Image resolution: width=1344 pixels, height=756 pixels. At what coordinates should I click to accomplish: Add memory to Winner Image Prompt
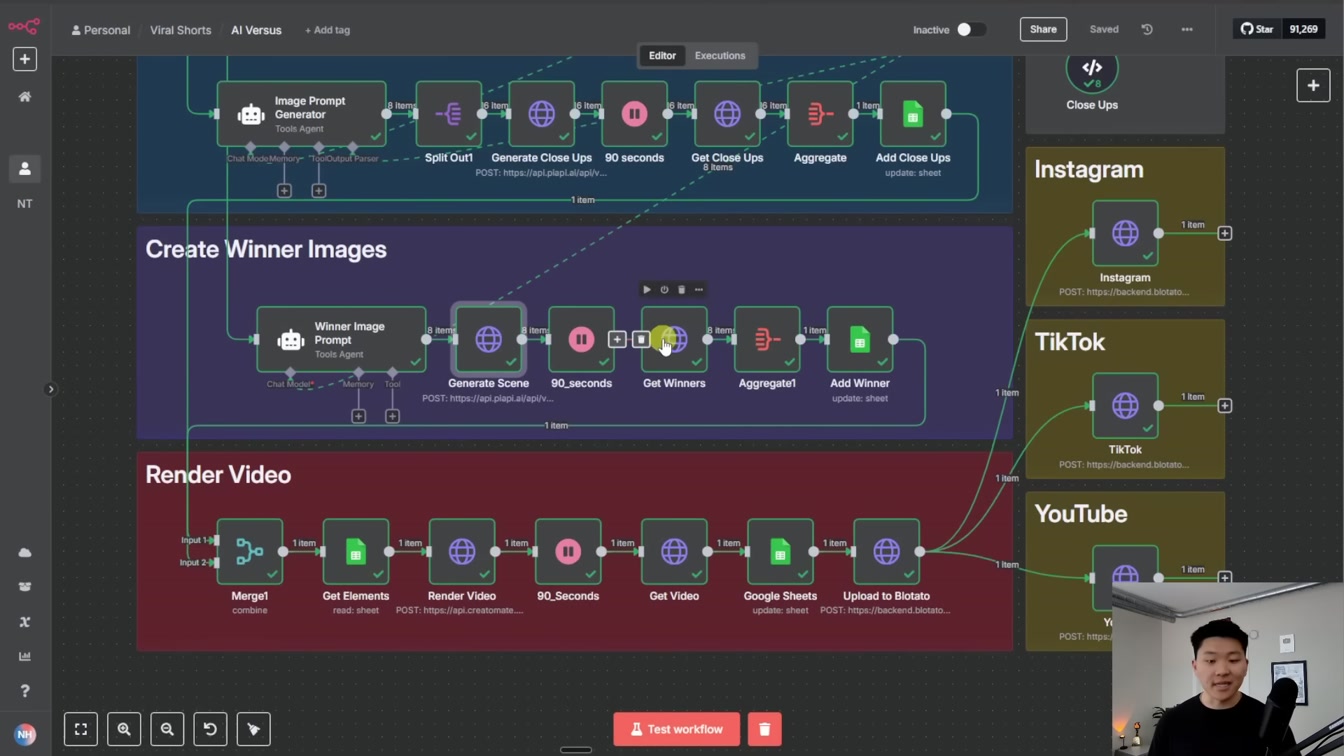tap(358, 416)
